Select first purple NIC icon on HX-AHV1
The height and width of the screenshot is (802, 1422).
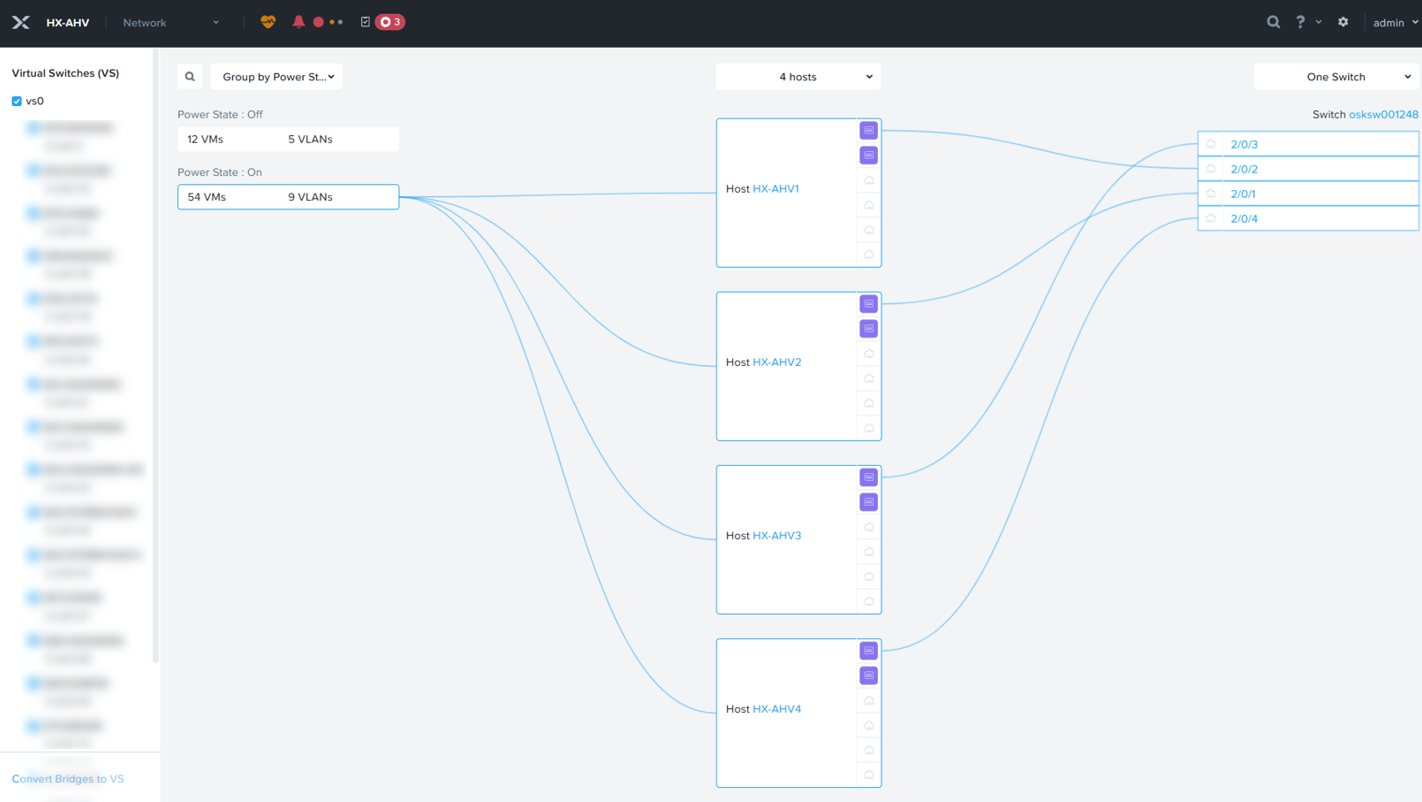pyautogui.click(x=868, y=131)
